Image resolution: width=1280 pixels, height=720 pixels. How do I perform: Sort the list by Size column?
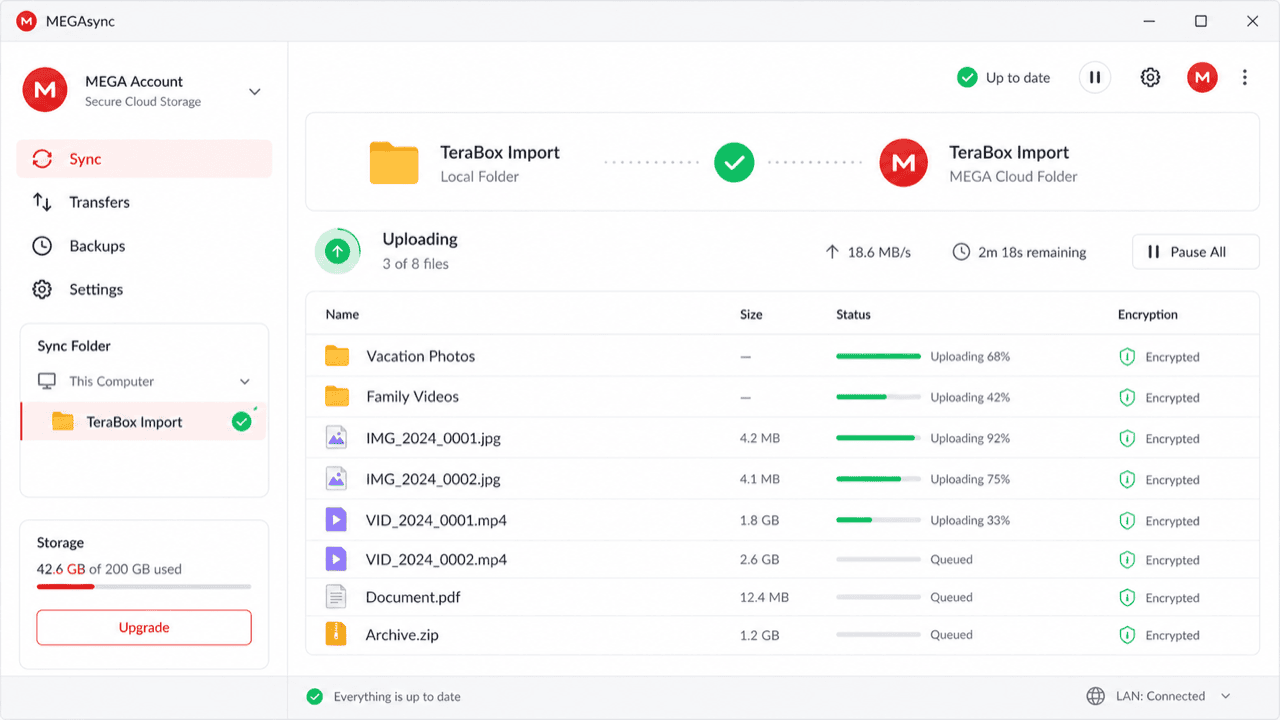pos(751,314)
